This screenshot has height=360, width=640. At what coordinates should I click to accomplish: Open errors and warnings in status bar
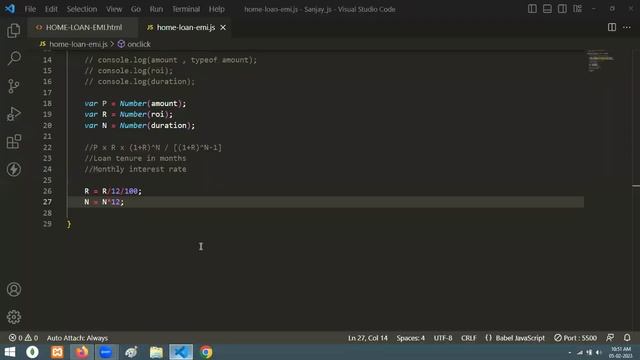[23, 338]
